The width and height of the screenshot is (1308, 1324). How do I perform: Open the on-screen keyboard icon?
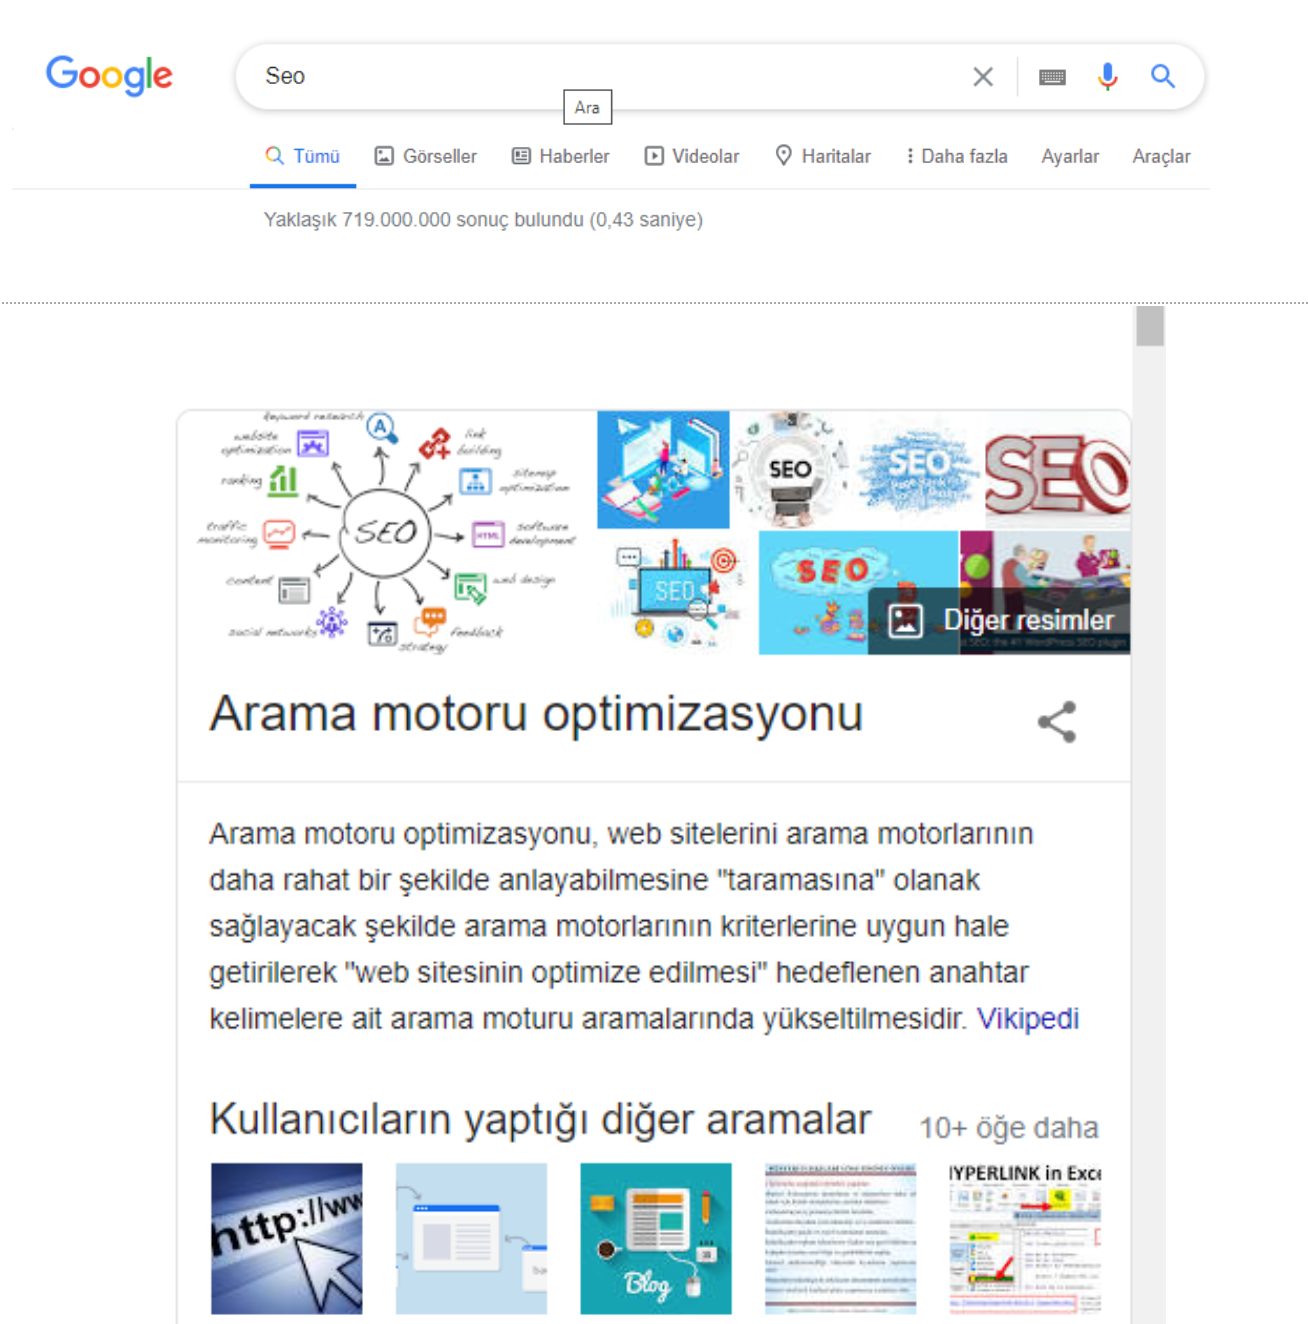point(1052,77)
